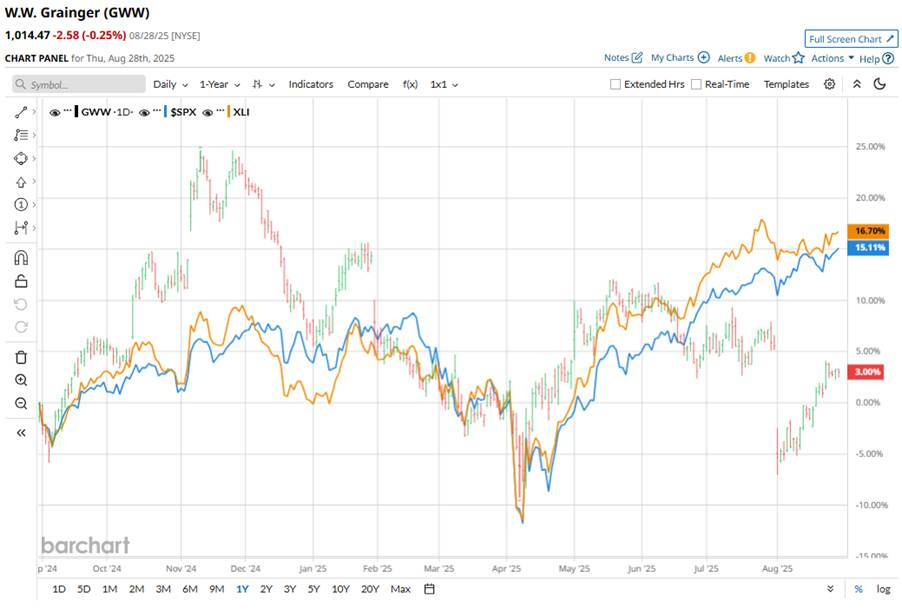Select the measure range tool
The width and height of the screenshot is (902, 609).
click(21, 228)
